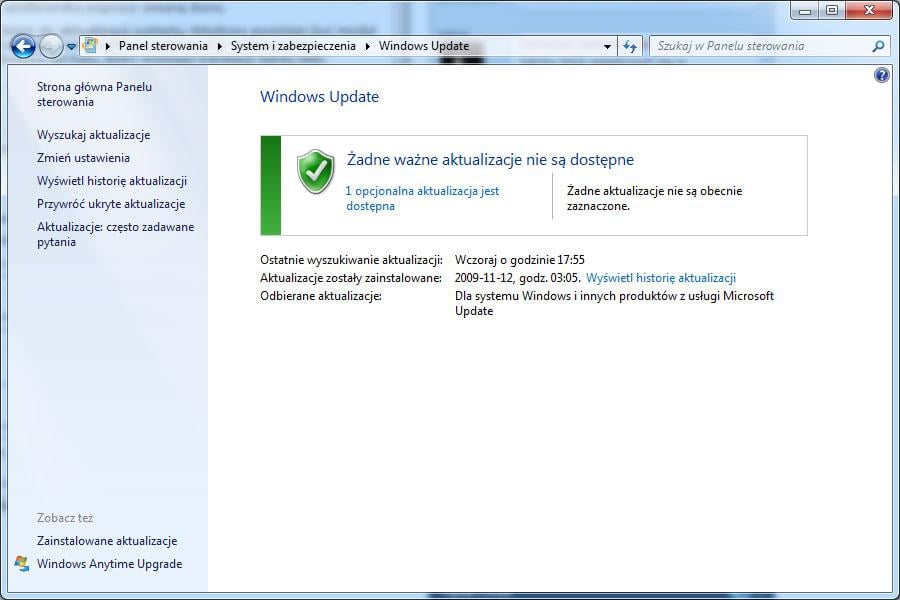The height and width of the screenshot is (600, 900).
Task: Open "Przywróć ukryte aktualizacje" link
Action: [111, 204]
